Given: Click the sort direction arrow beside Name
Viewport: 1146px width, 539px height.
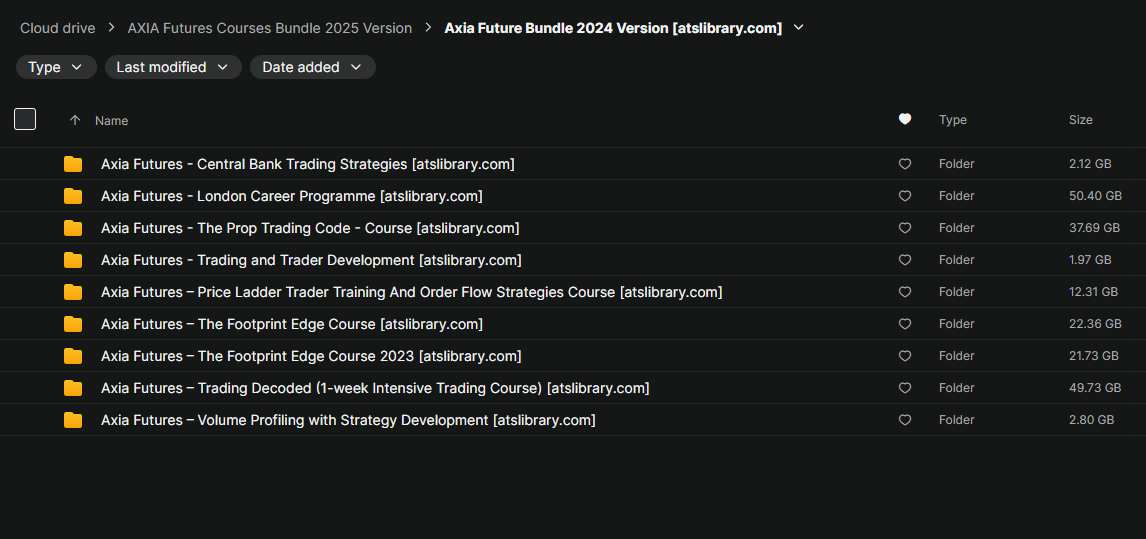Looking at the screenshot, I should tap(75, 120).
